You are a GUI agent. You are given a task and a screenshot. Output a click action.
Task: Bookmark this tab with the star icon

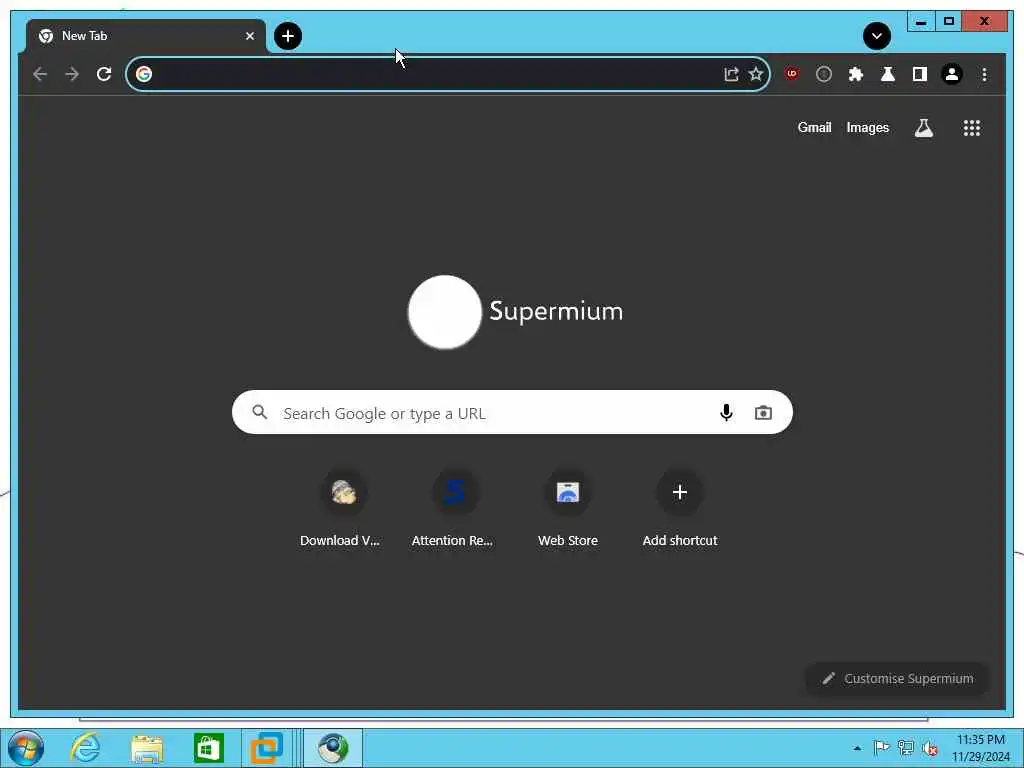(756, 74)
